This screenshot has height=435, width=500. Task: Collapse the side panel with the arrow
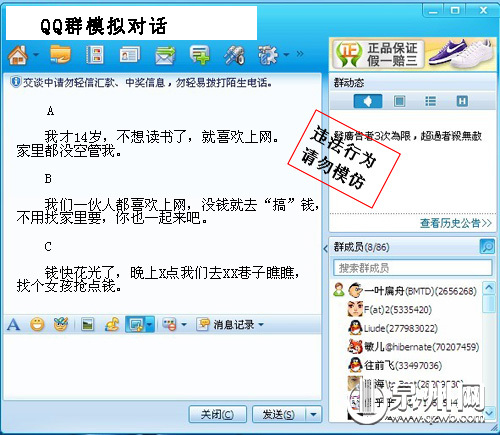pyautogui.click(x=325, y=248)
